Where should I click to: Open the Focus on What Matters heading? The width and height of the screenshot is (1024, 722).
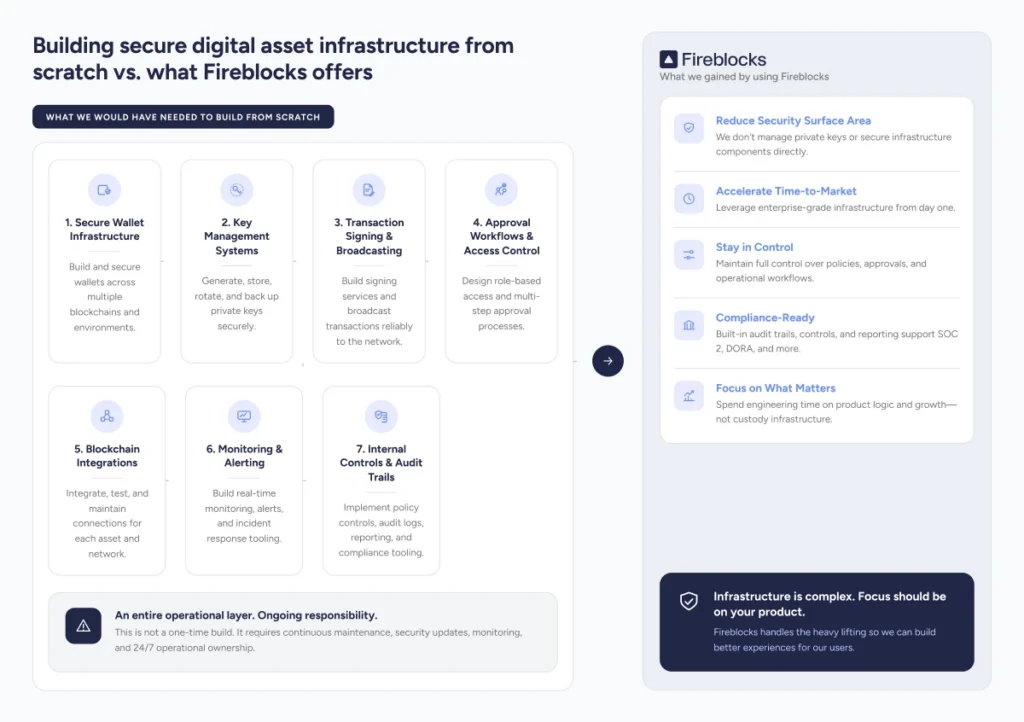[x=775, y=388]
